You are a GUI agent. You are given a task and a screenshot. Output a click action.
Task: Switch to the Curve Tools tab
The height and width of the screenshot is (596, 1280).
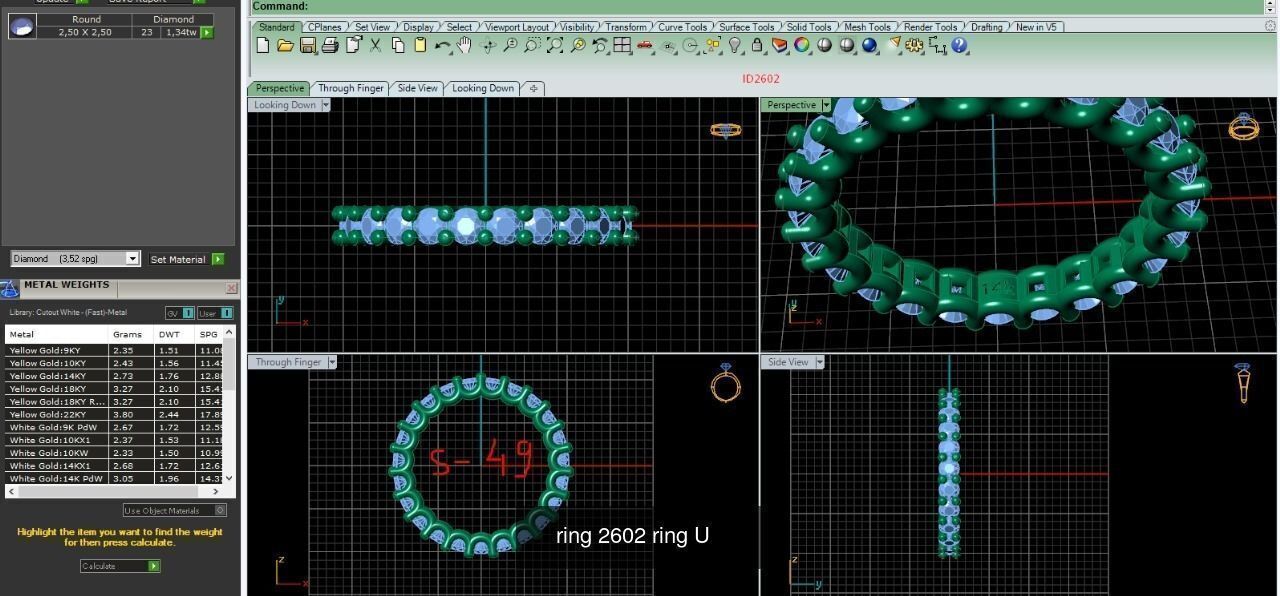tap(683, 27)
